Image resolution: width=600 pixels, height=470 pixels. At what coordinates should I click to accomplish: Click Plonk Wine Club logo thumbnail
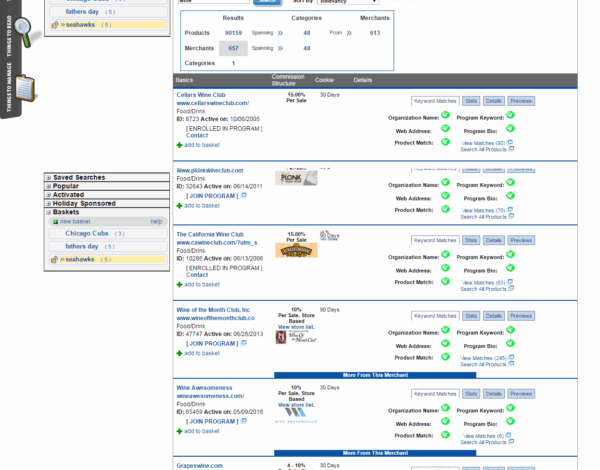click(x=296, y=178)
